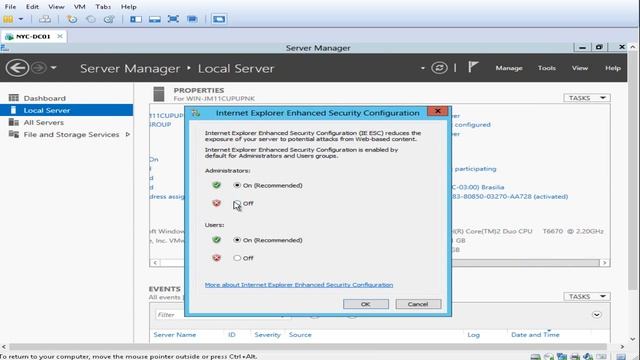Click green shield beside Administrators On
The height and width of the screenshot is (360, 640).
[x=216, y=185]
